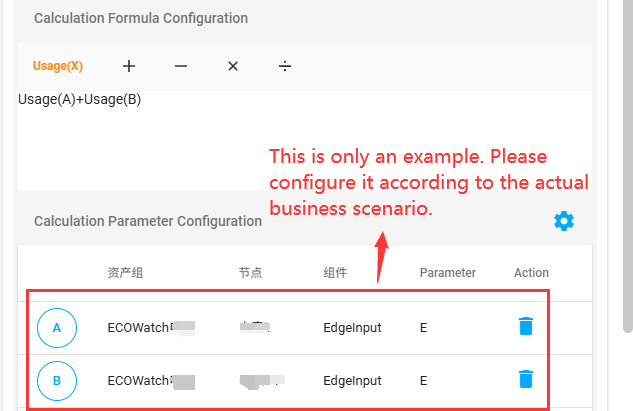Viewport: 633px width, 411px height.
Task: Click the 组件 column header
Action: tap(335, 273)
